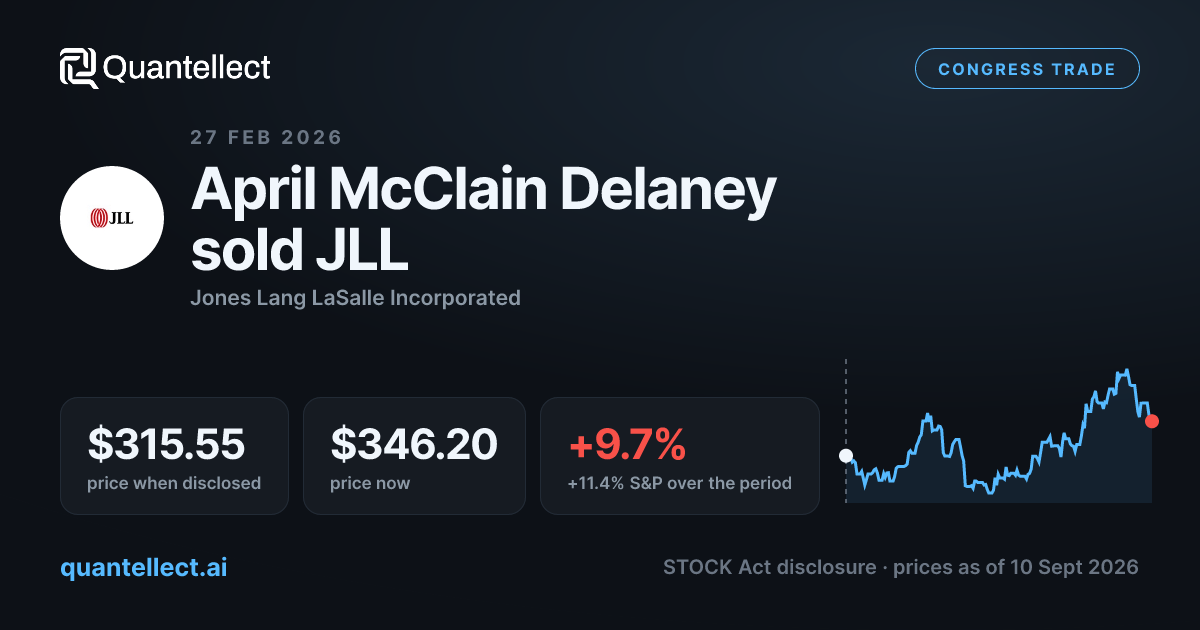Click the $346.20 price now card

click(x=414, y=456)
